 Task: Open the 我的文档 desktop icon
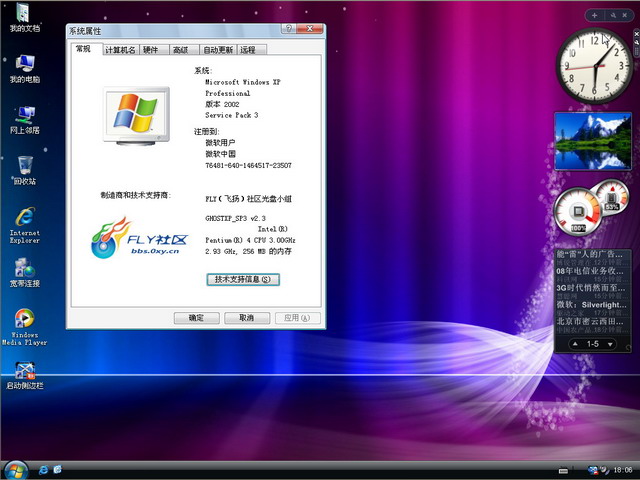tap(24, 17)
